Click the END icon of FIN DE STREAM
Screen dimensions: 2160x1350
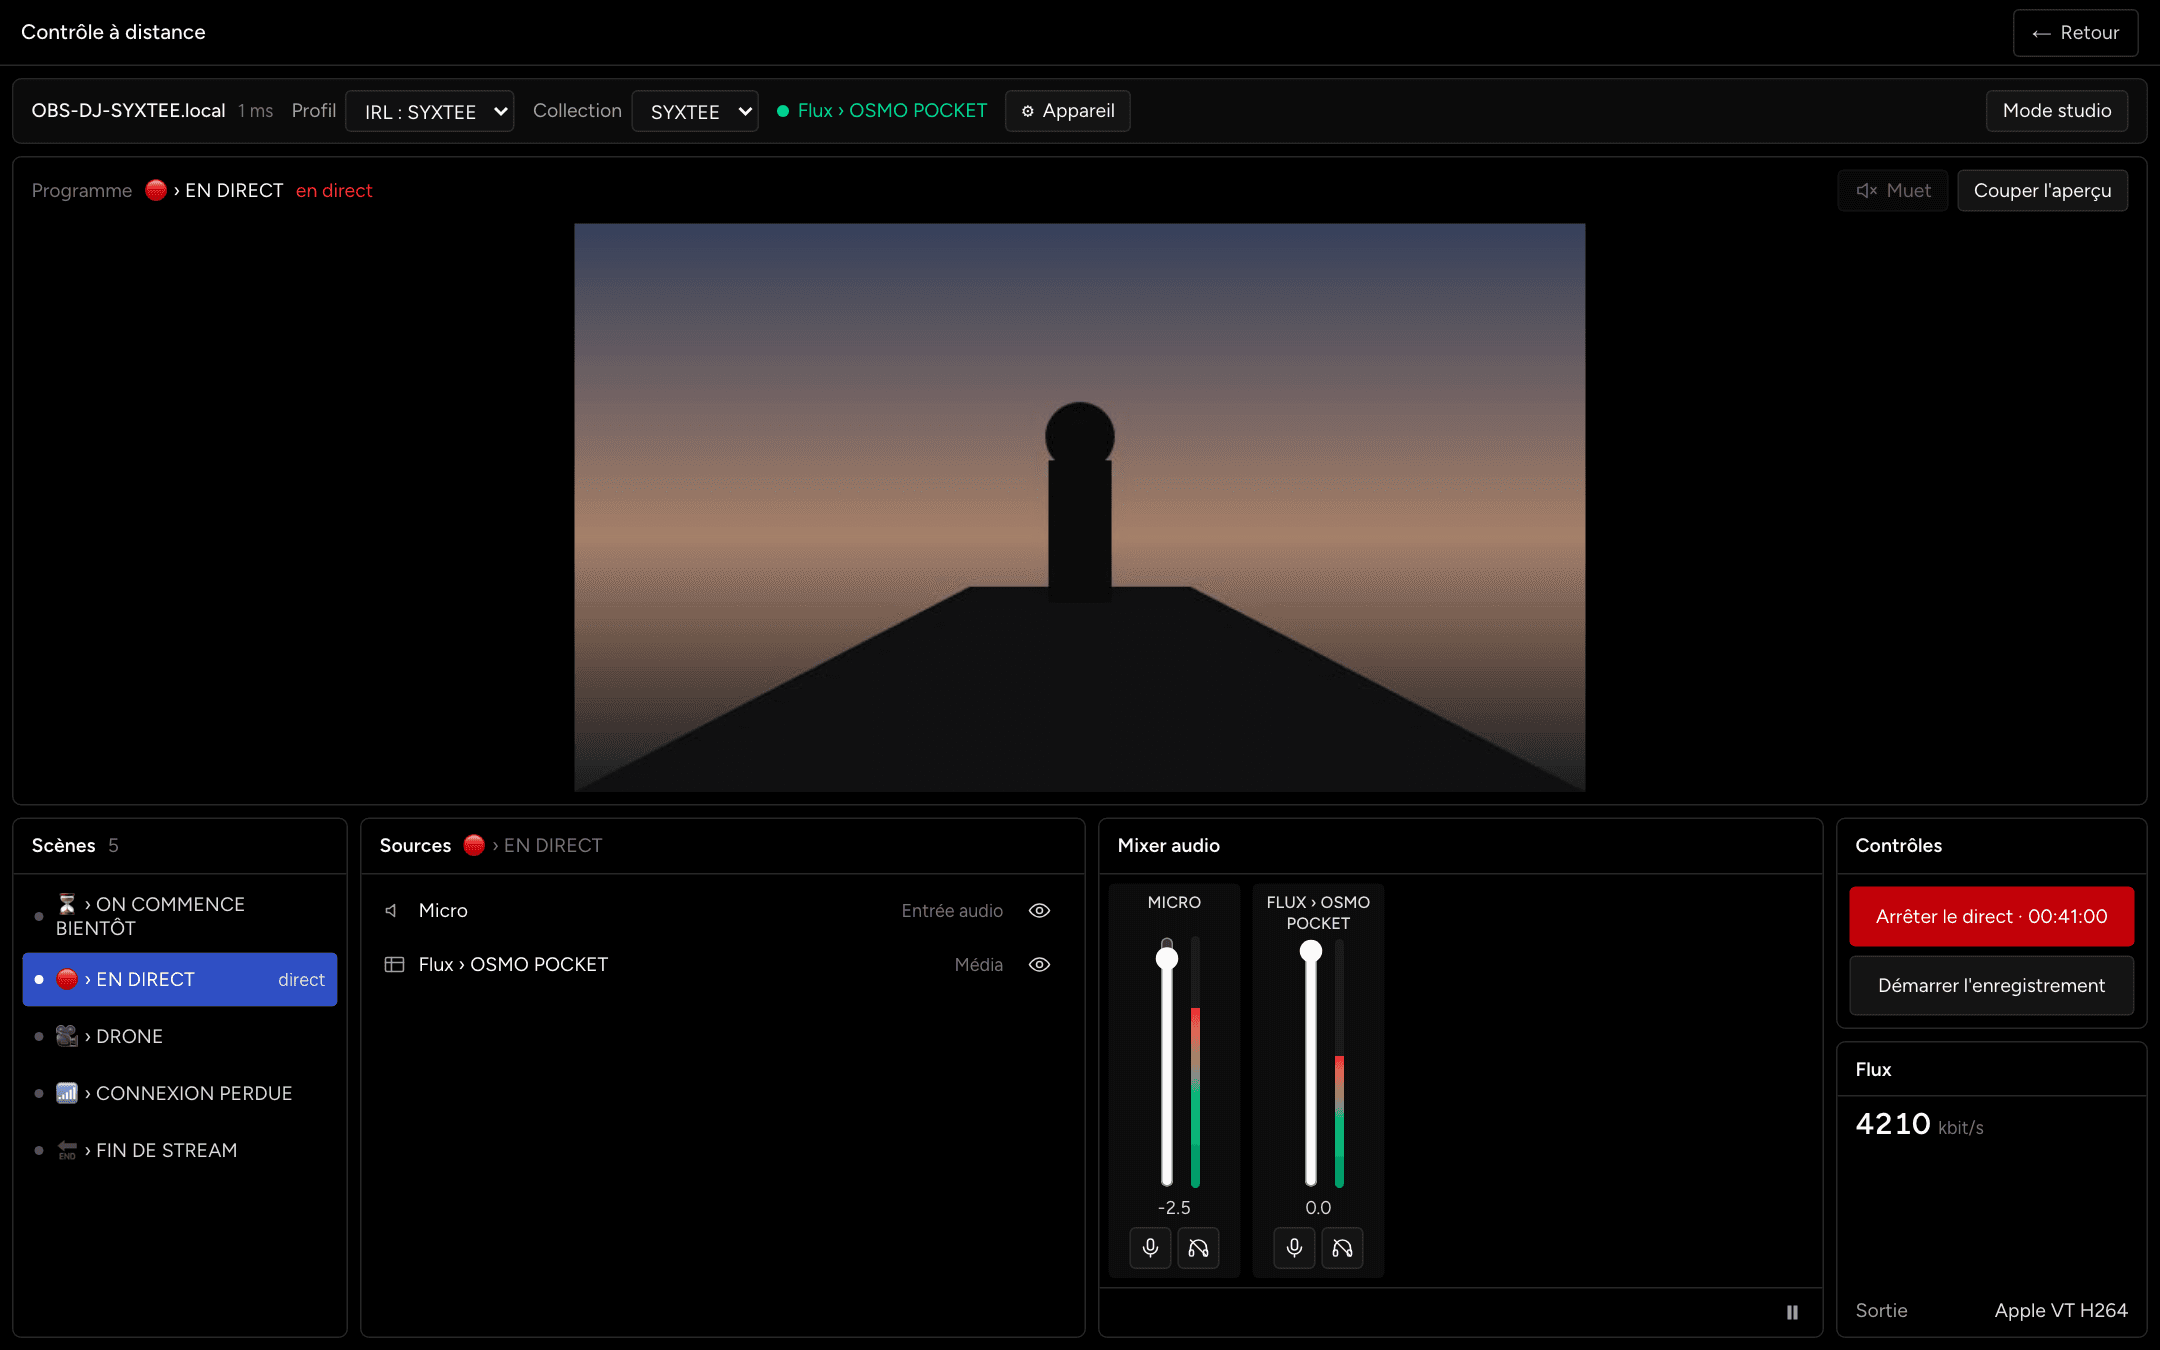coord(67,1150)
